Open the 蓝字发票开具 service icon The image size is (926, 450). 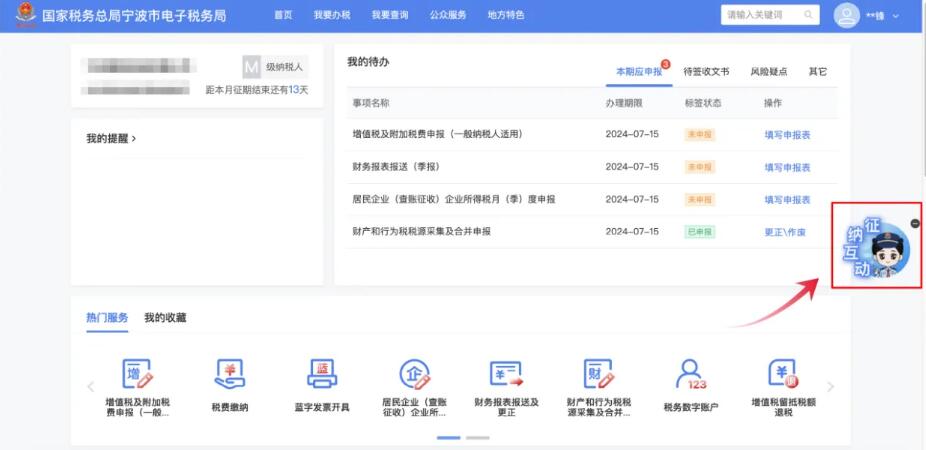(321, 375)
